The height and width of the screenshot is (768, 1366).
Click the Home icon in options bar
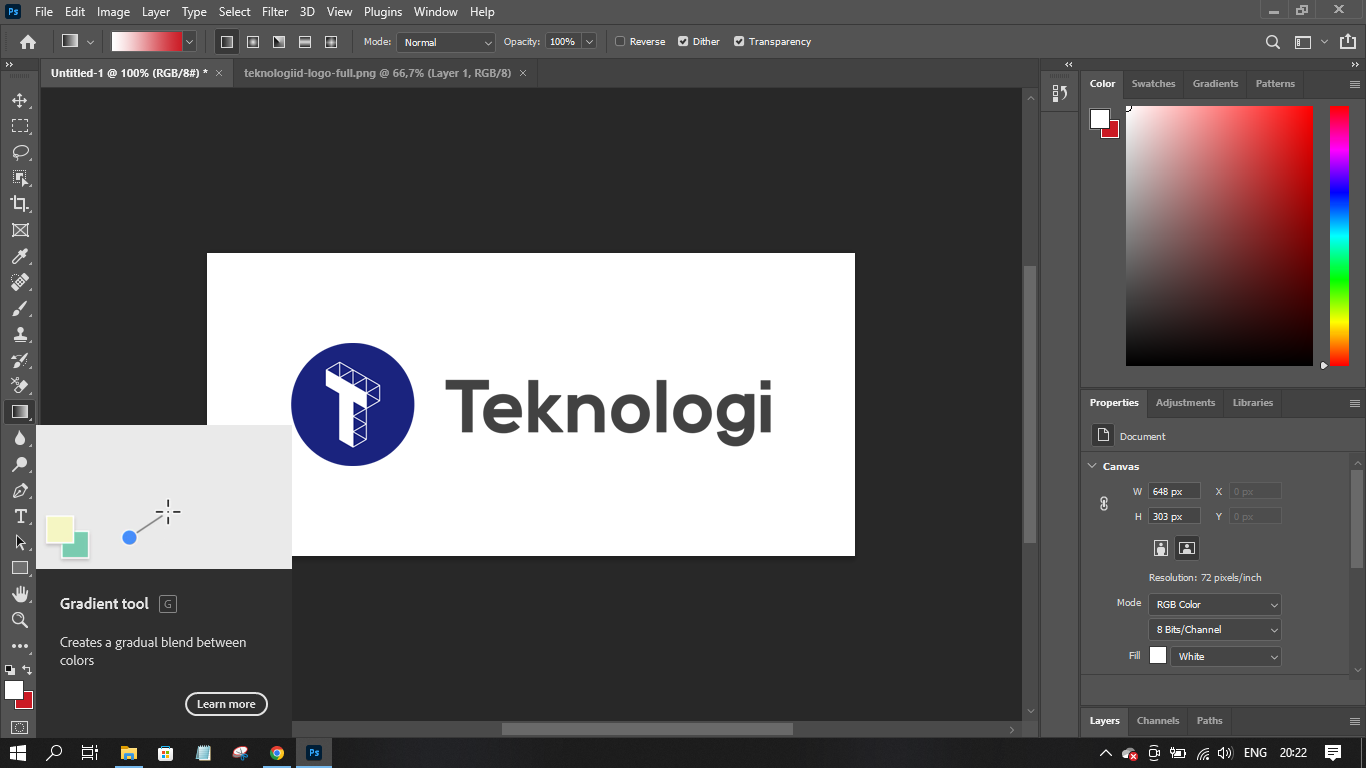click(28, 42)
